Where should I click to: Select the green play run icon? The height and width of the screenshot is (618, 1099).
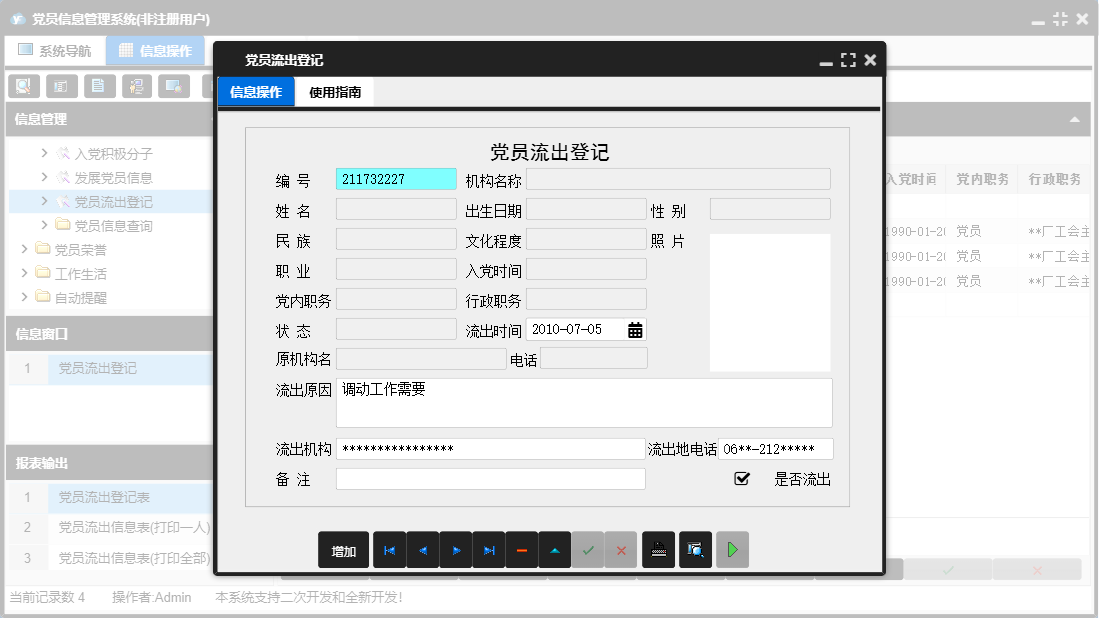pos(732,549)
